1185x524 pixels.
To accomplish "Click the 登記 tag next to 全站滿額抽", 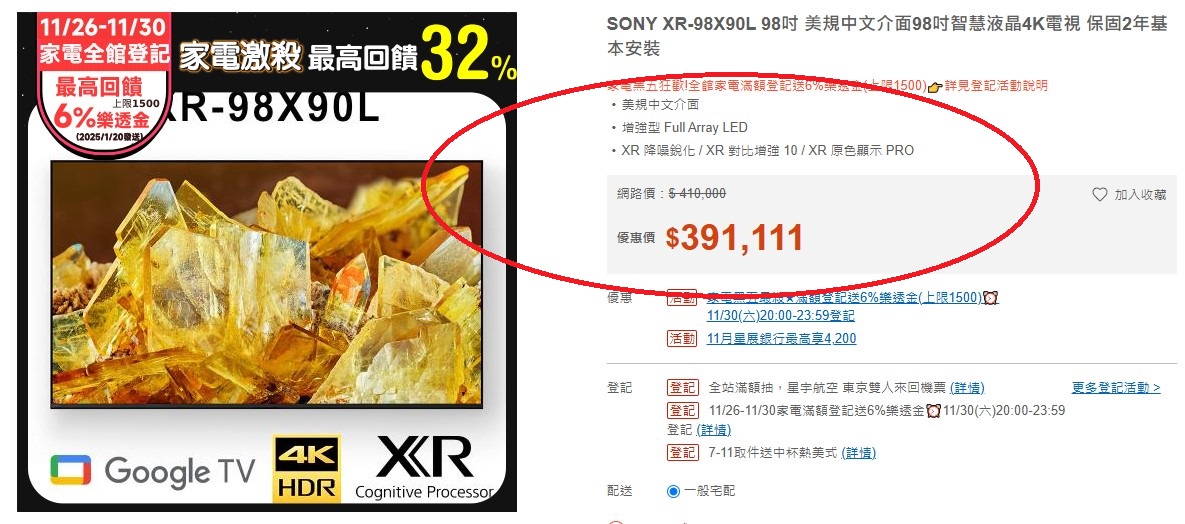I will (682, 388).
